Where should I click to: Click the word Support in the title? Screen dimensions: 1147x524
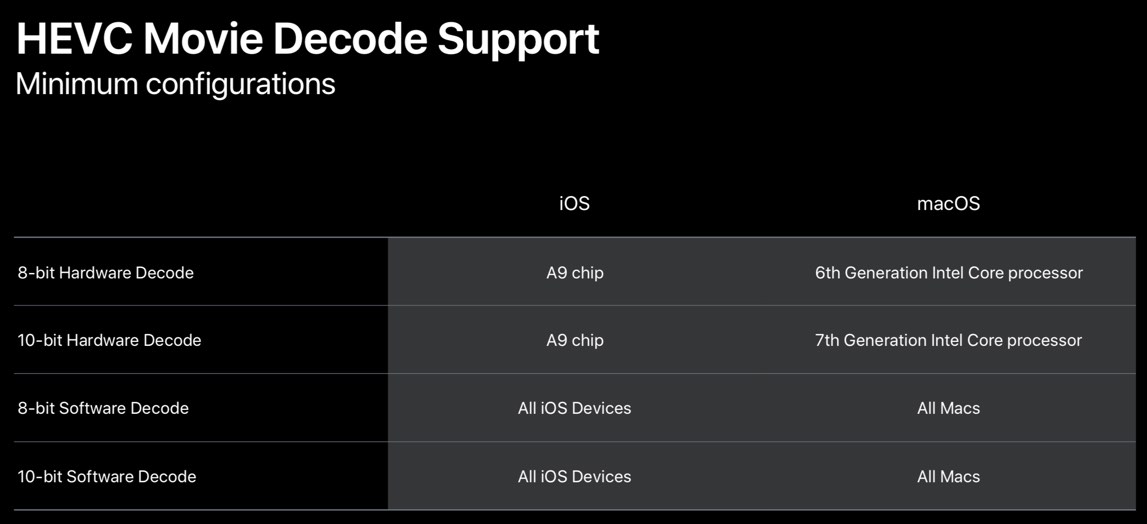519,42
